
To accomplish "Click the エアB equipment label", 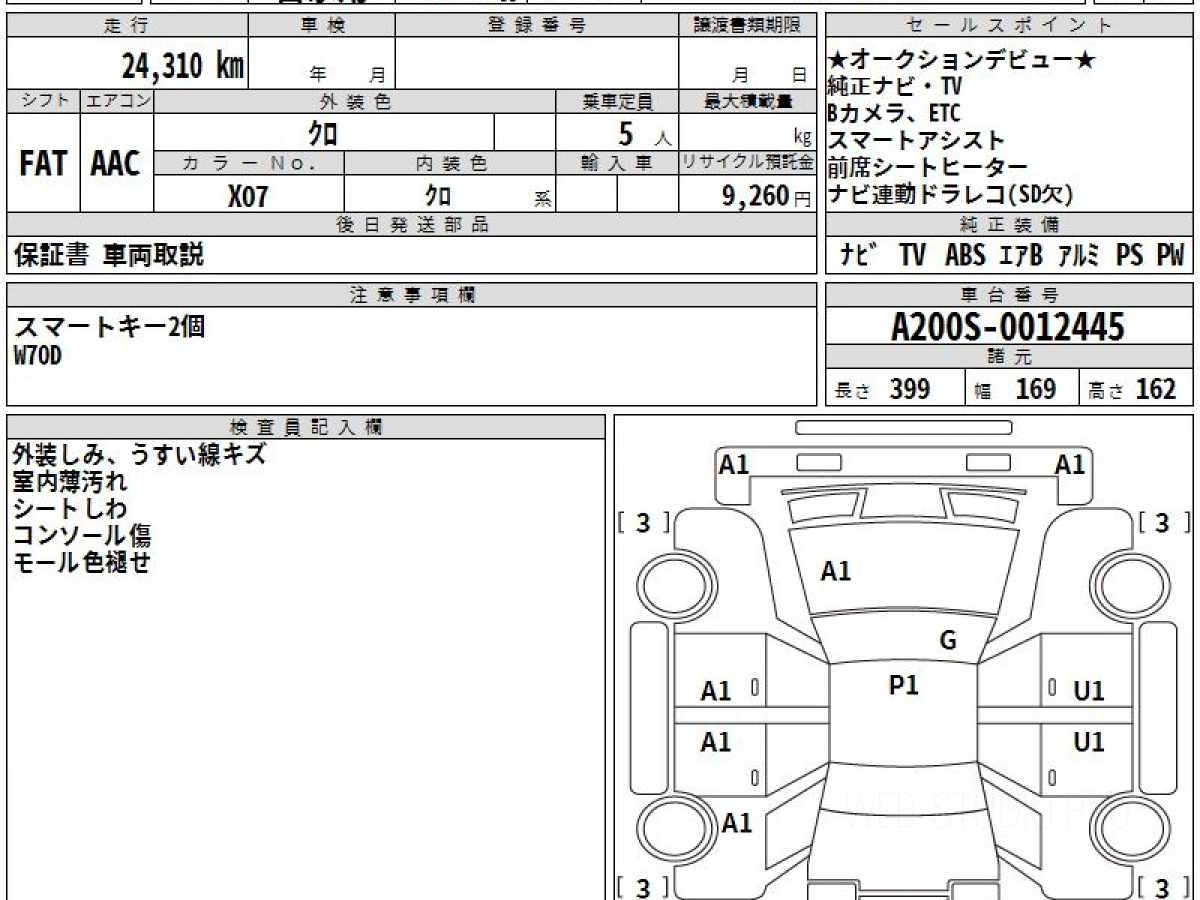I will pos(1020,255).
